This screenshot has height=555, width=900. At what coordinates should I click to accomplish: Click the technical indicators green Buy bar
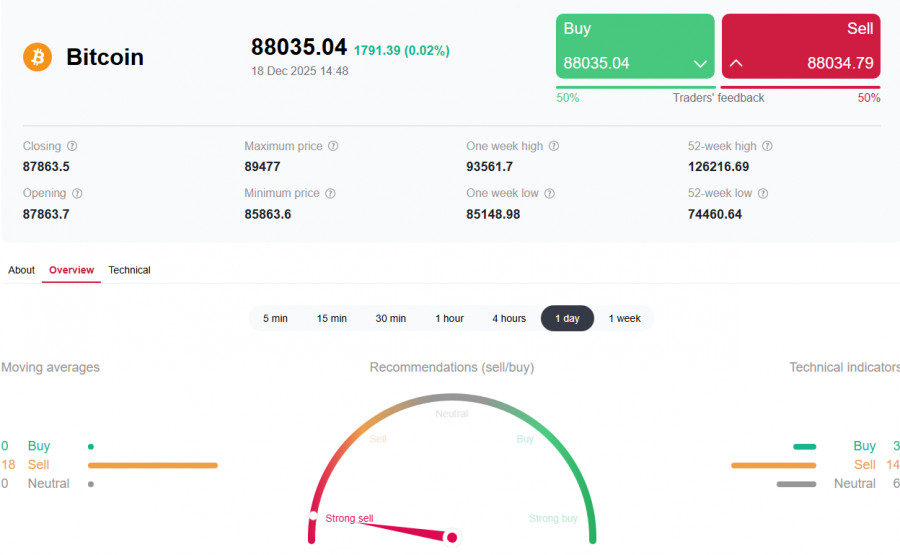pos(805,447)
